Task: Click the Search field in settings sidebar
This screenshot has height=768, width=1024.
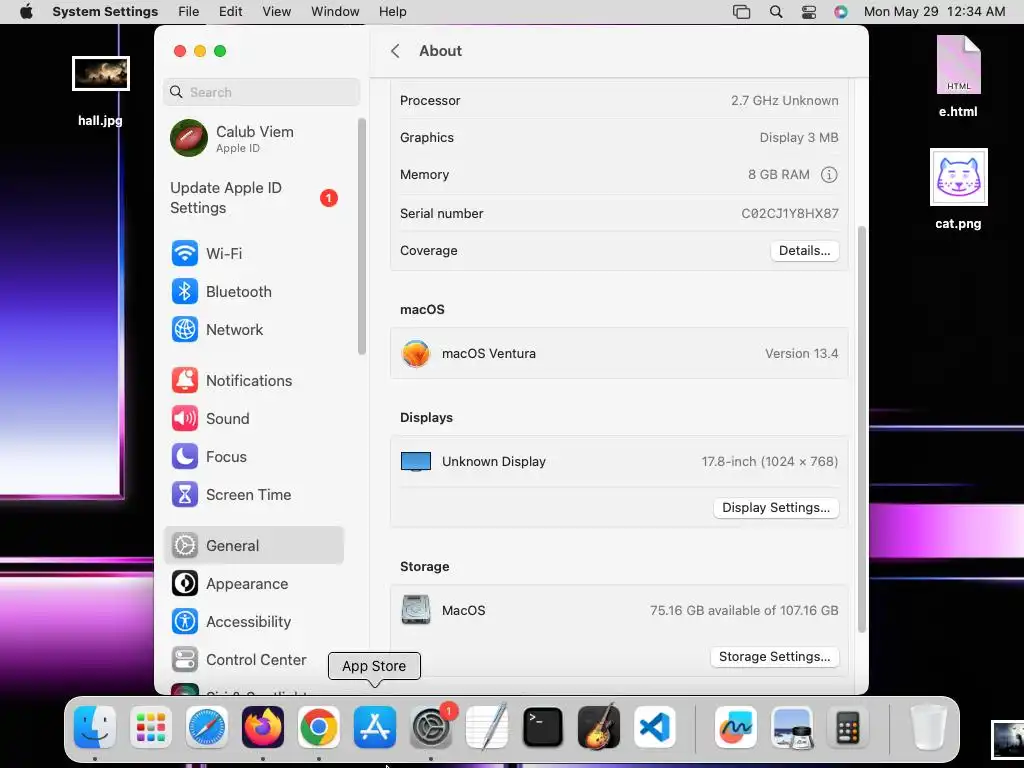Action: pos(261,92)
